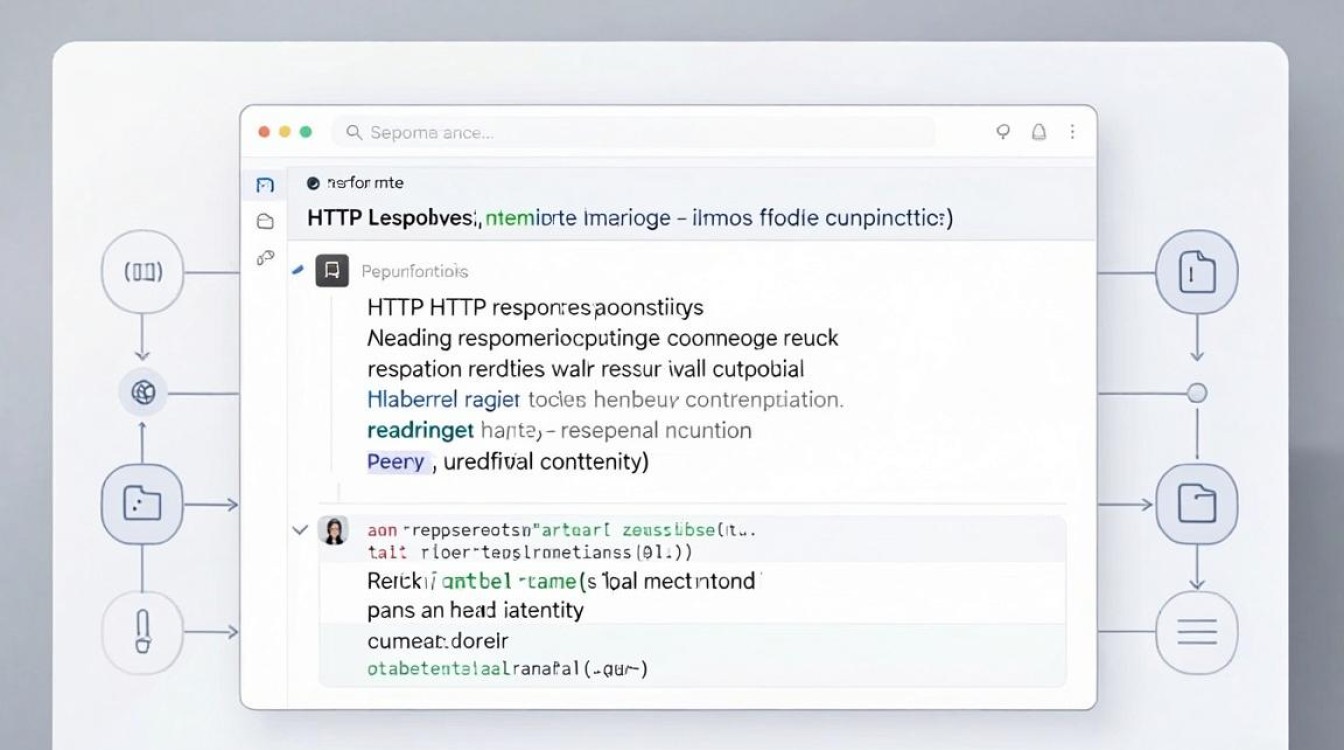Open the bell notifications icon
The width and height of the screenshot is (1344, 750).
point(1039,132)
